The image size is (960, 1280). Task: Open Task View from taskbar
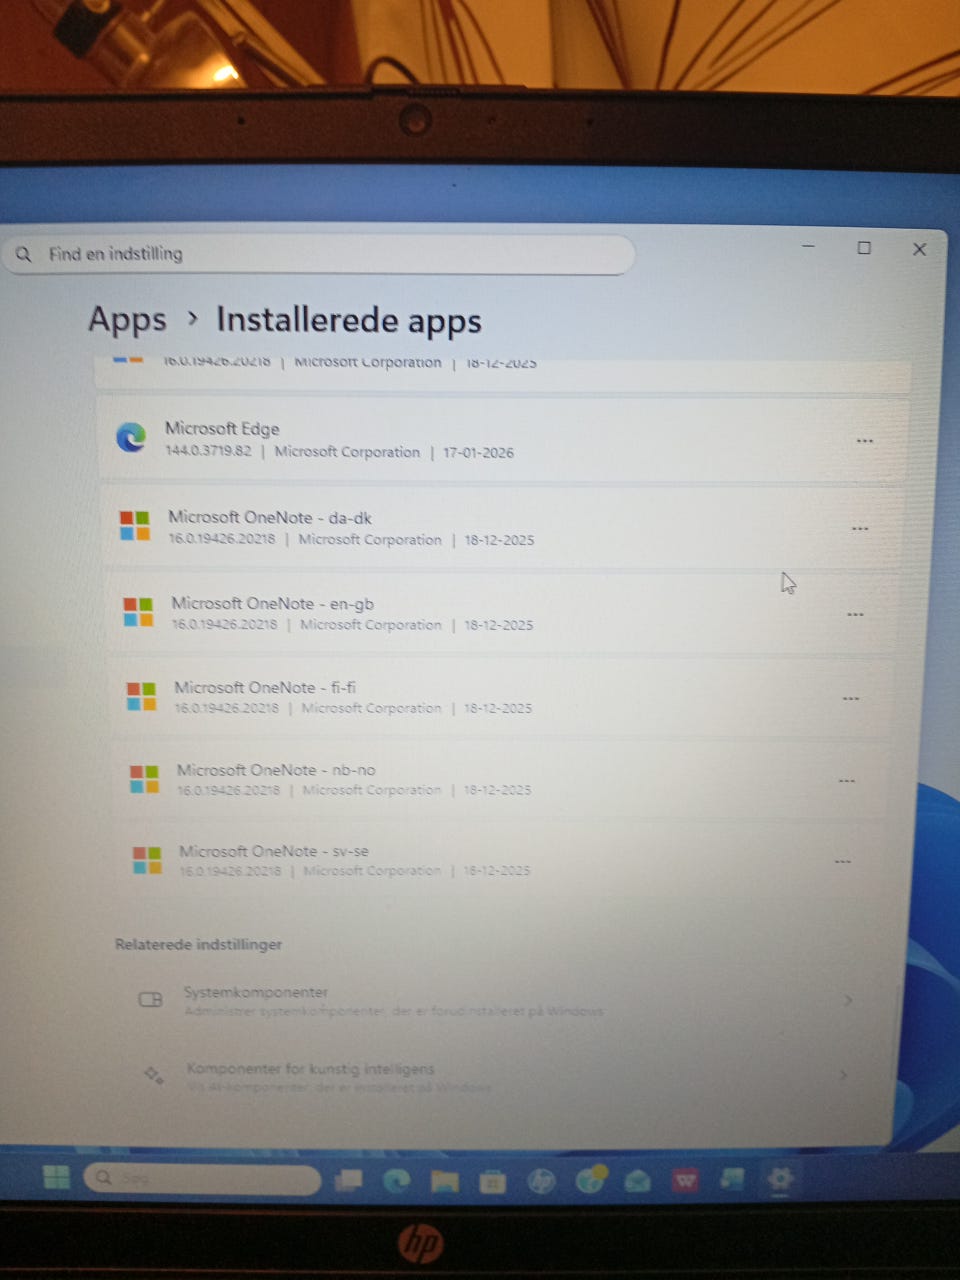point(348,1181)
